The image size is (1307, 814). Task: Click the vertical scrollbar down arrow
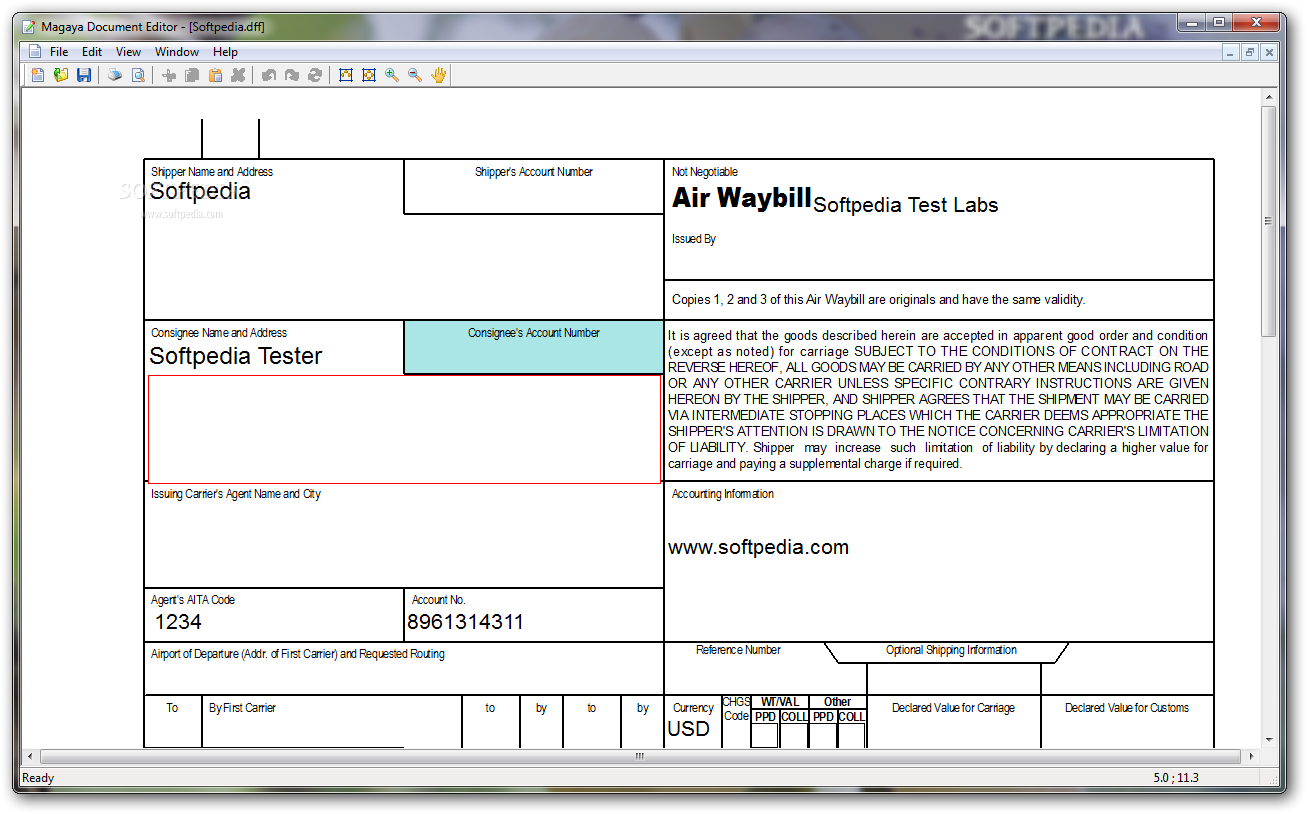[x=1269, y=739]
